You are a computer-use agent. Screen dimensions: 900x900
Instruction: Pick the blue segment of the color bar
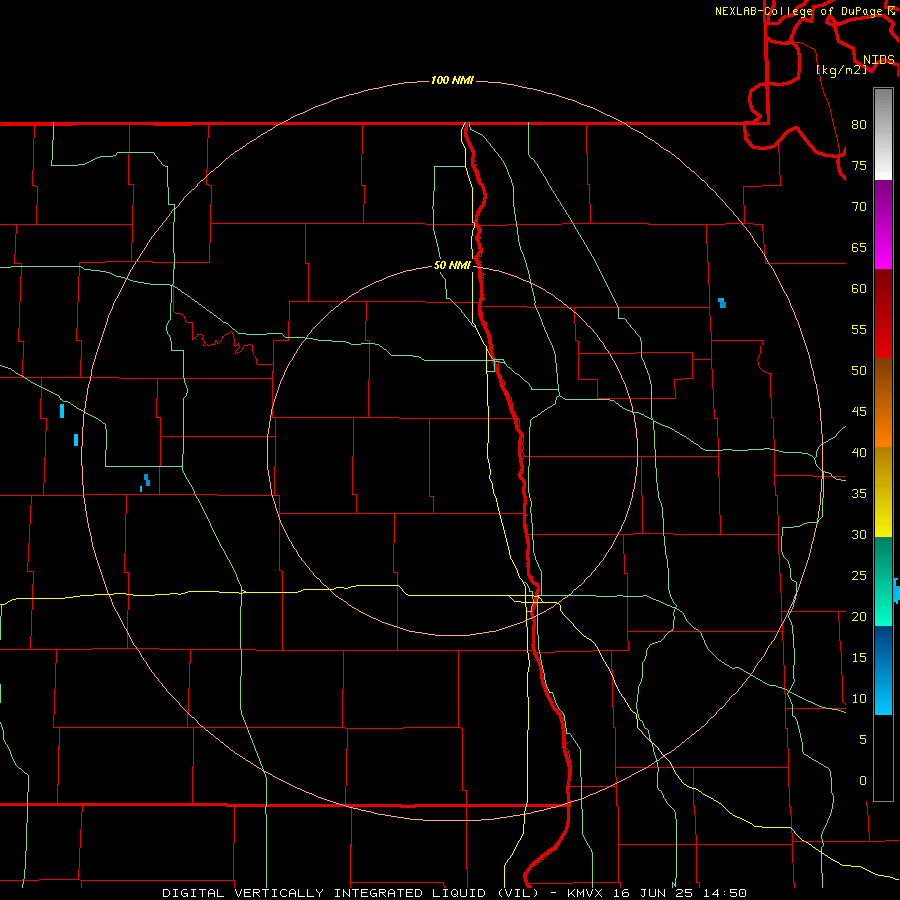883,670
